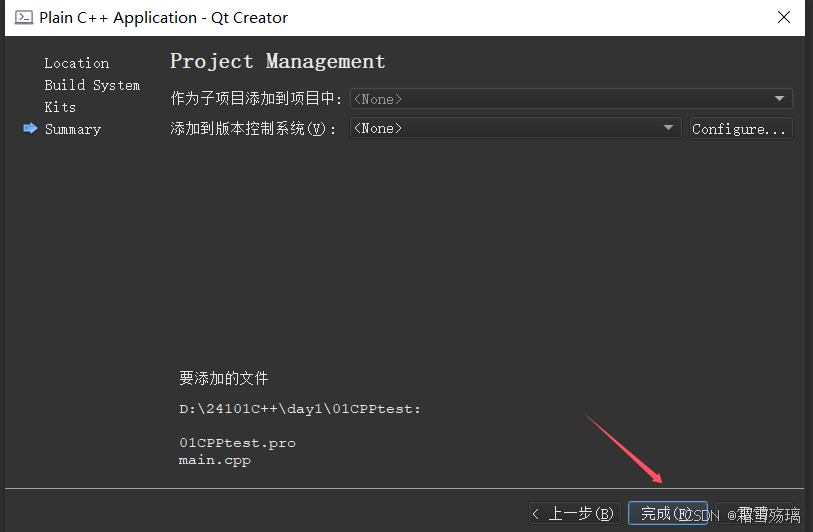Image resolution: width=813 pixels, height=532 pixels.
Task: Click the Configure... button
Action: pos(740,129)
